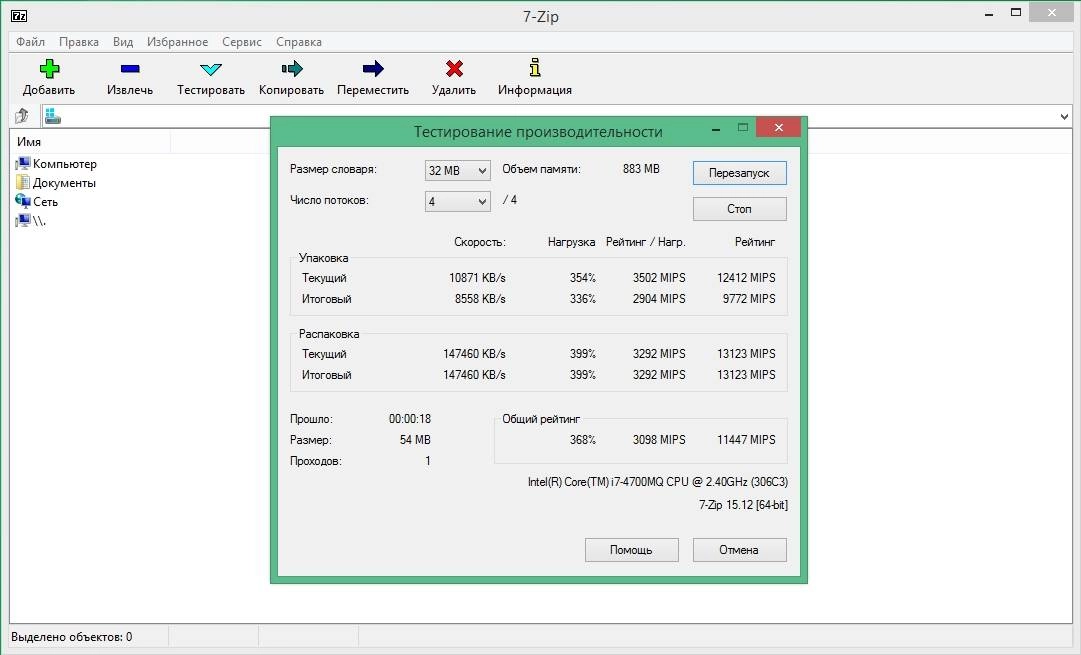The image size is (1081, 655).
Task: Open the Справка menu
Action: (x=299, y=42)
